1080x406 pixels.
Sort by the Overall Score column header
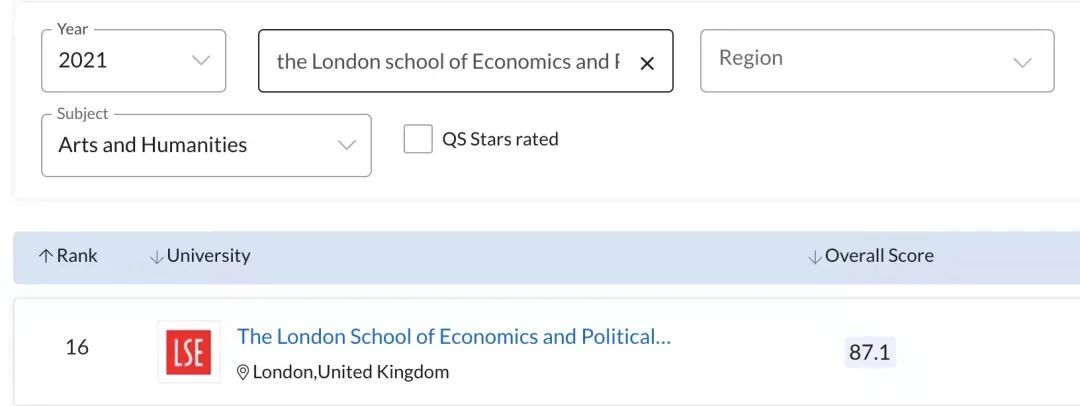point(879,256)
